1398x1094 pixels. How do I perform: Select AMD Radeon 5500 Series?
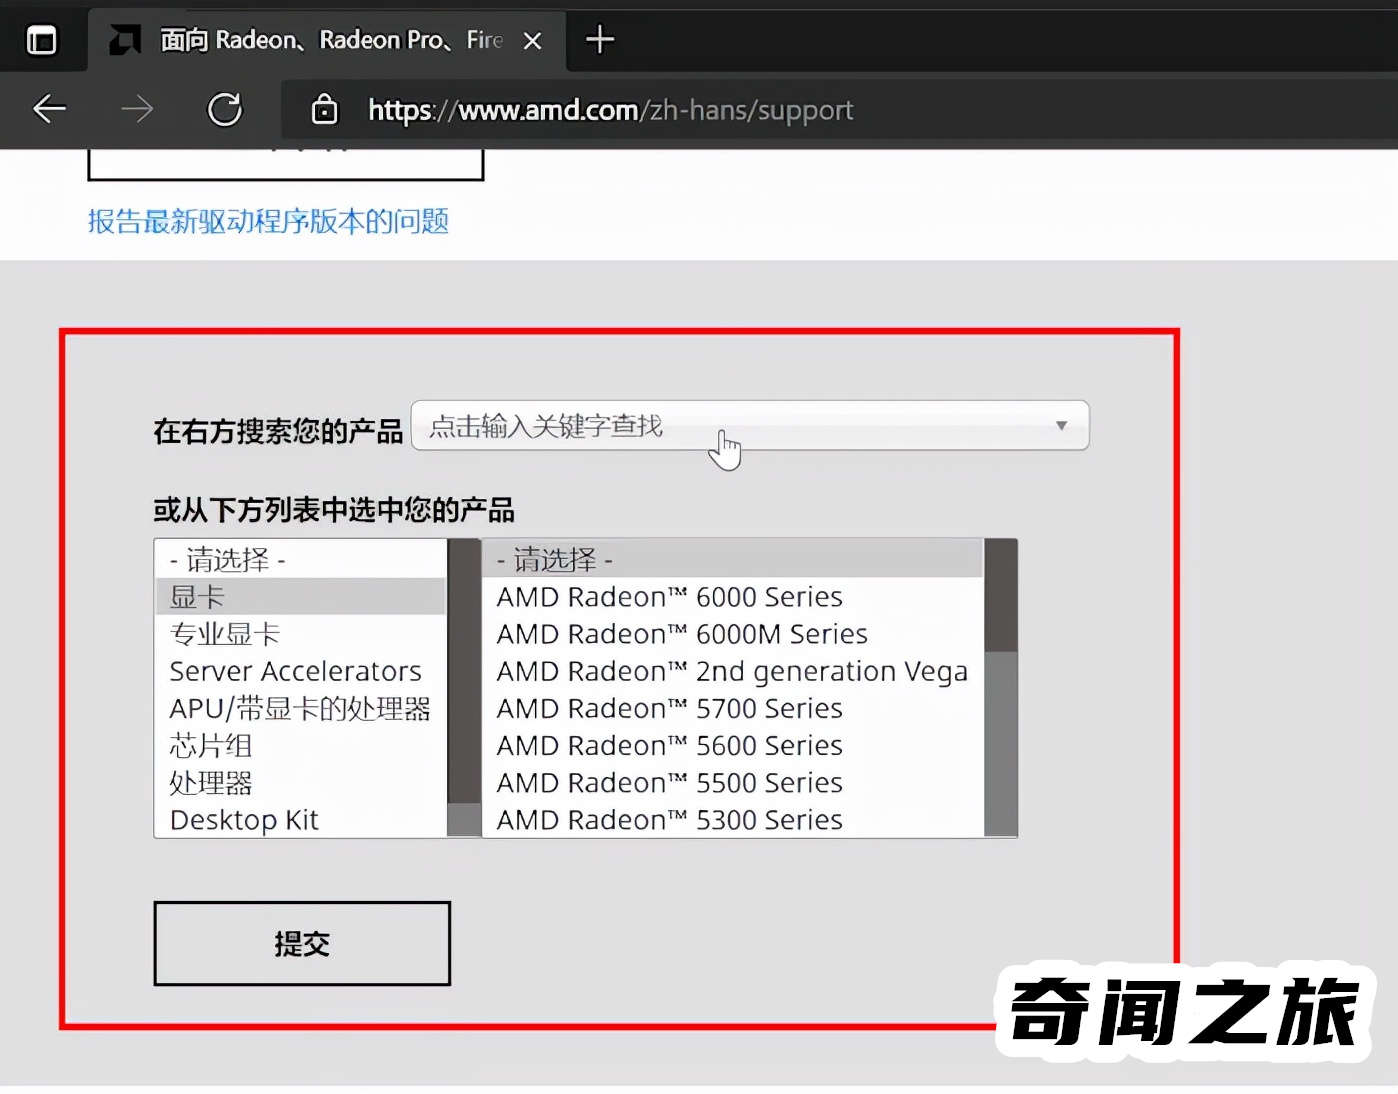pyautogui.click(x=733, y=783)
